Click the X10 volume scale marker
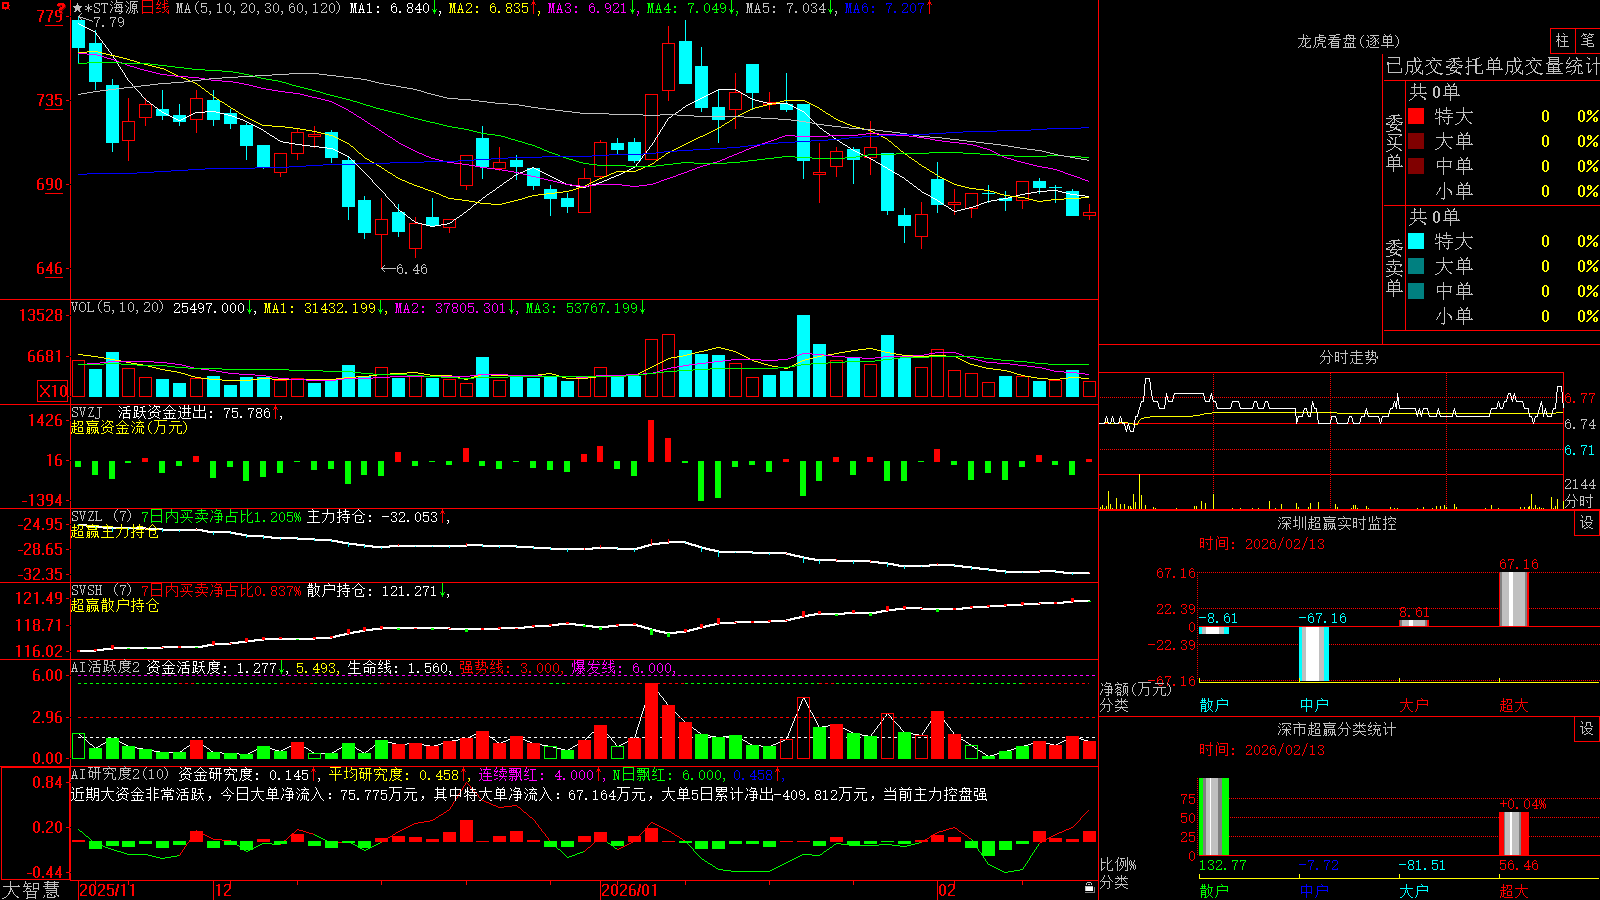 click(x=53, y=391)
